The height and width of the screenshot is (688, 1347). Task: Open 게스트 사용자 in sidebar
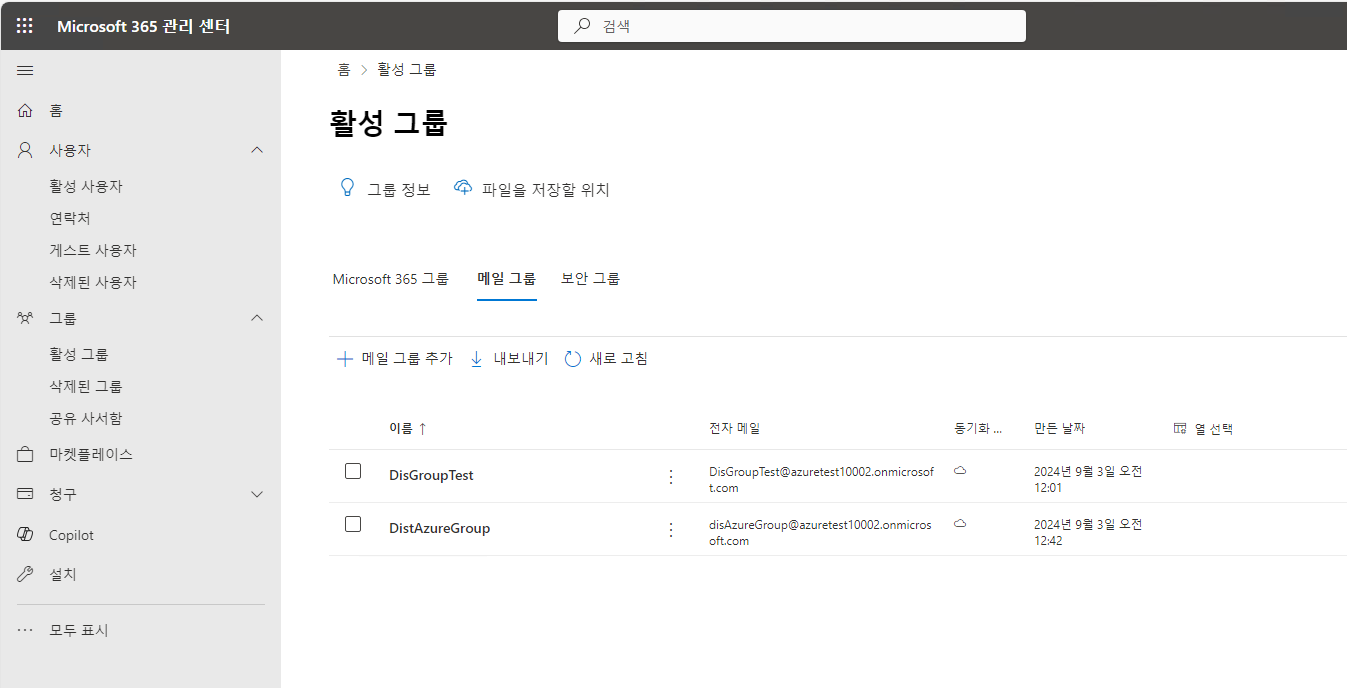[93, 250]
